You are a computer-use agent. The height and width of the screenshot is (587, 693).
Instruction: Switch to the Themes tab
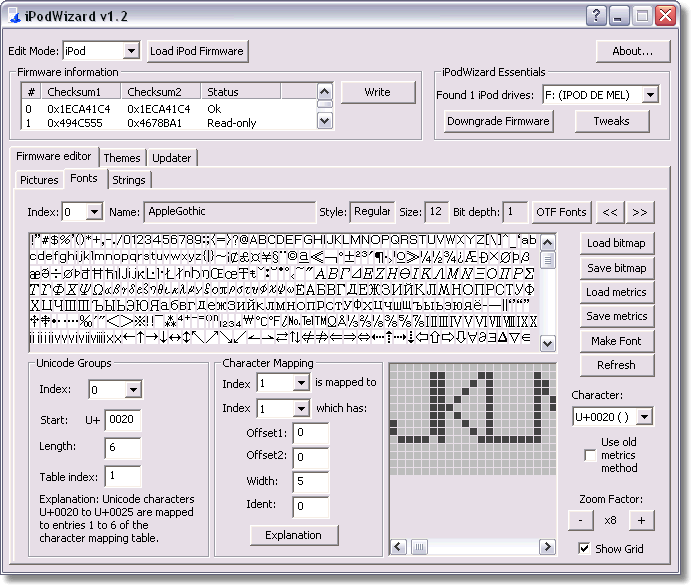[x=122, y=158]
